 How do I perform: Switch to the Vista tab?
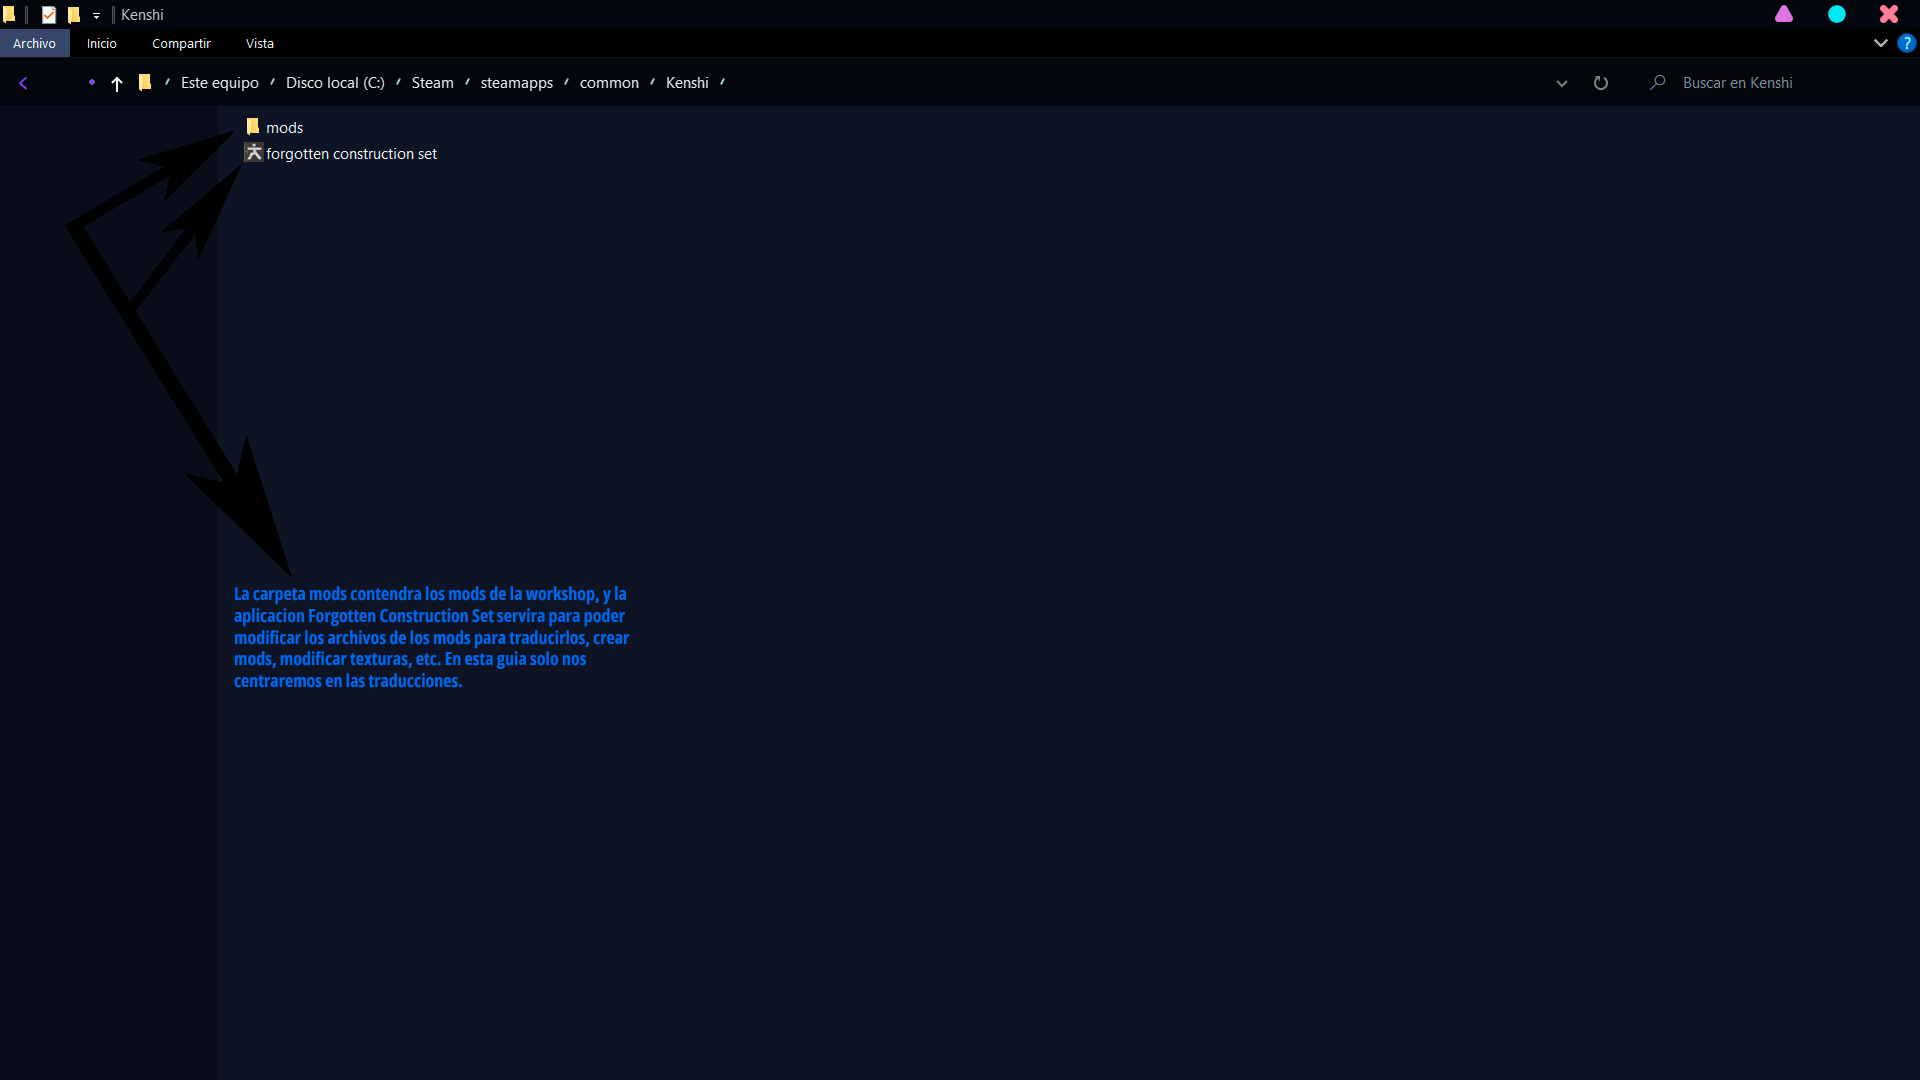point(260,43)
